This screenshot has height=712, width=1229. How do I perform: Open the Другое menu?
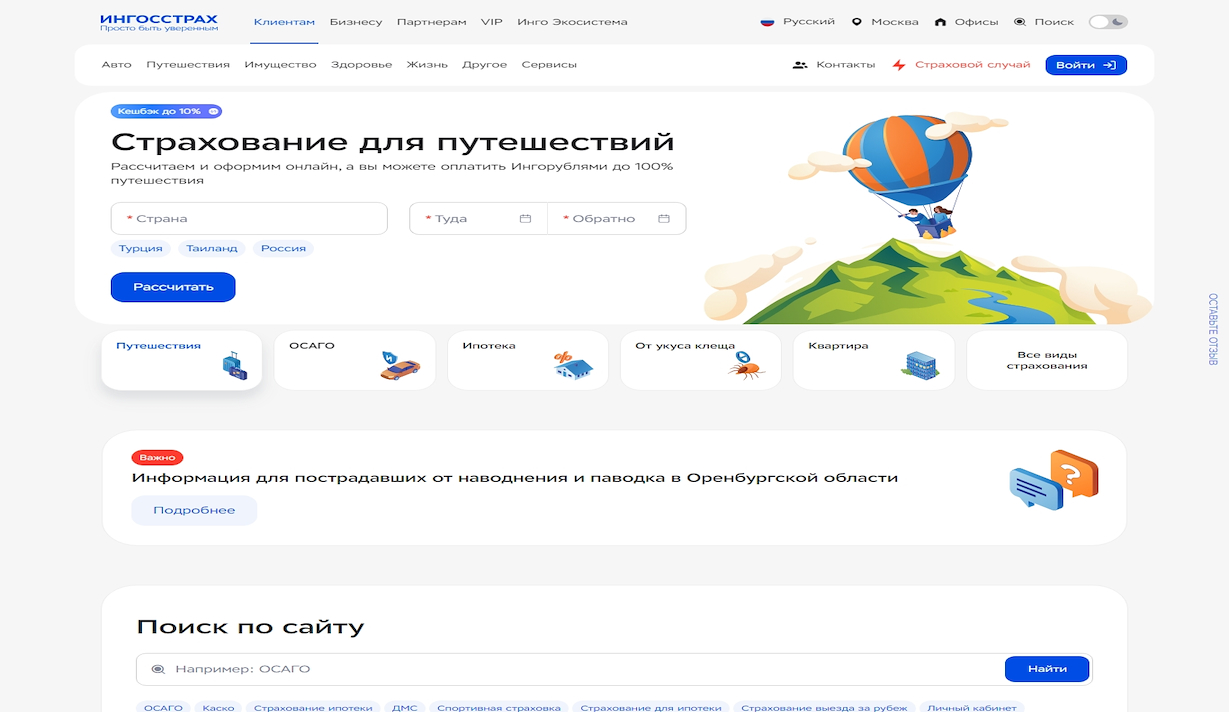484,65
